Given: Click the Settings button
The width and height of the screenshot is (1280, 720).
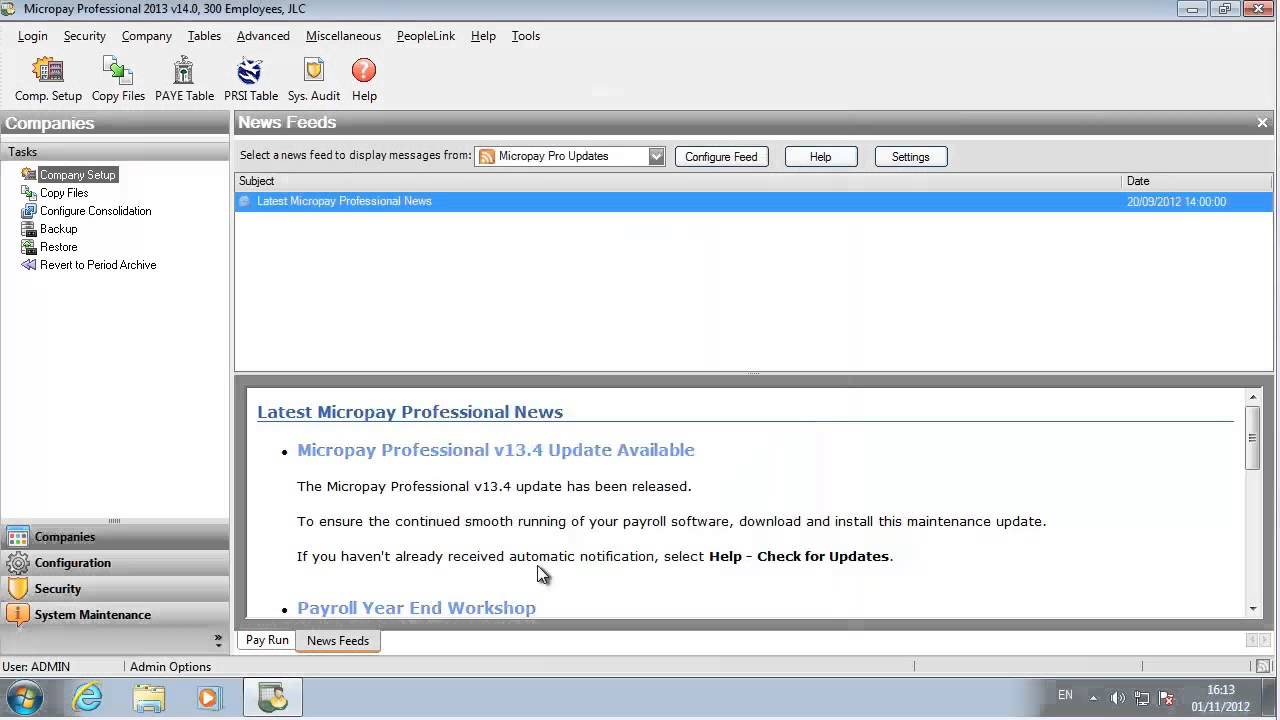Looking at the screenshot, I should [x=910, y=157].
